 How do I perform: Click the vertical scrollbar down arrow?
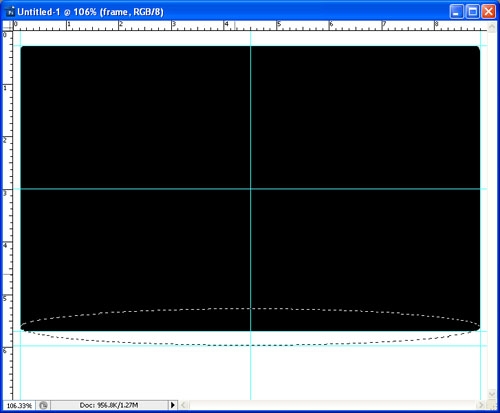492,394
